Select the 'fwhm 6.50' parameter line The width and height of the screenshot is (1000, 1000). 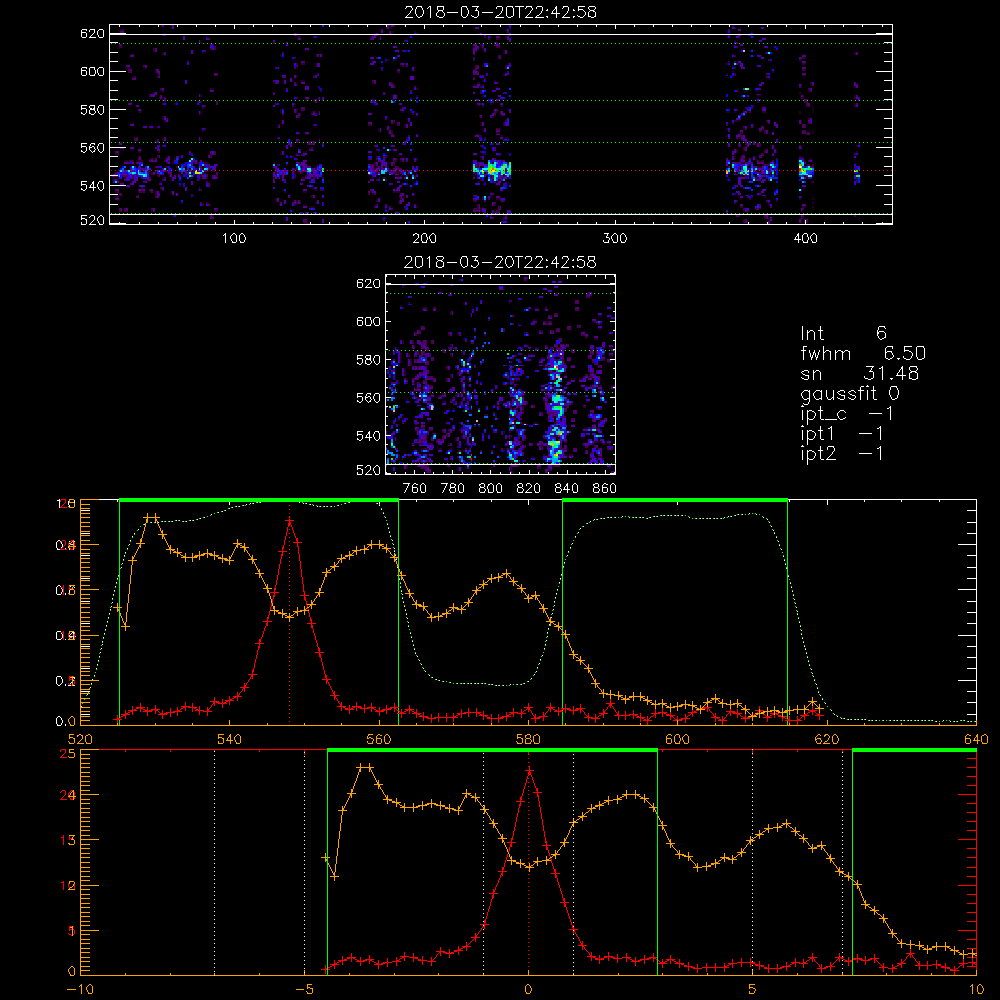coord(863,353)
